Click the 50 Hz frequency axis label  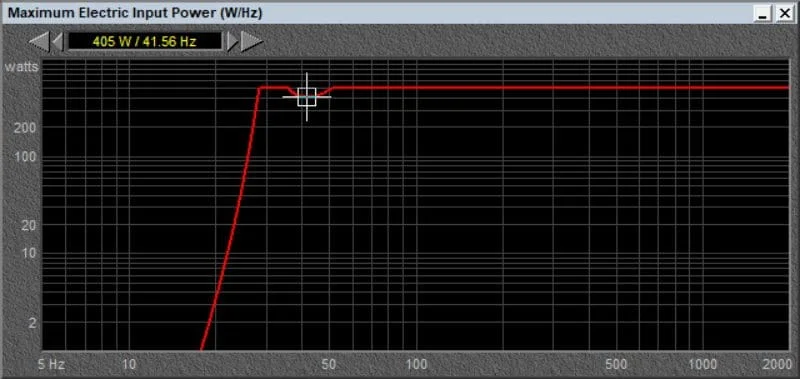[x=329, y=365]
